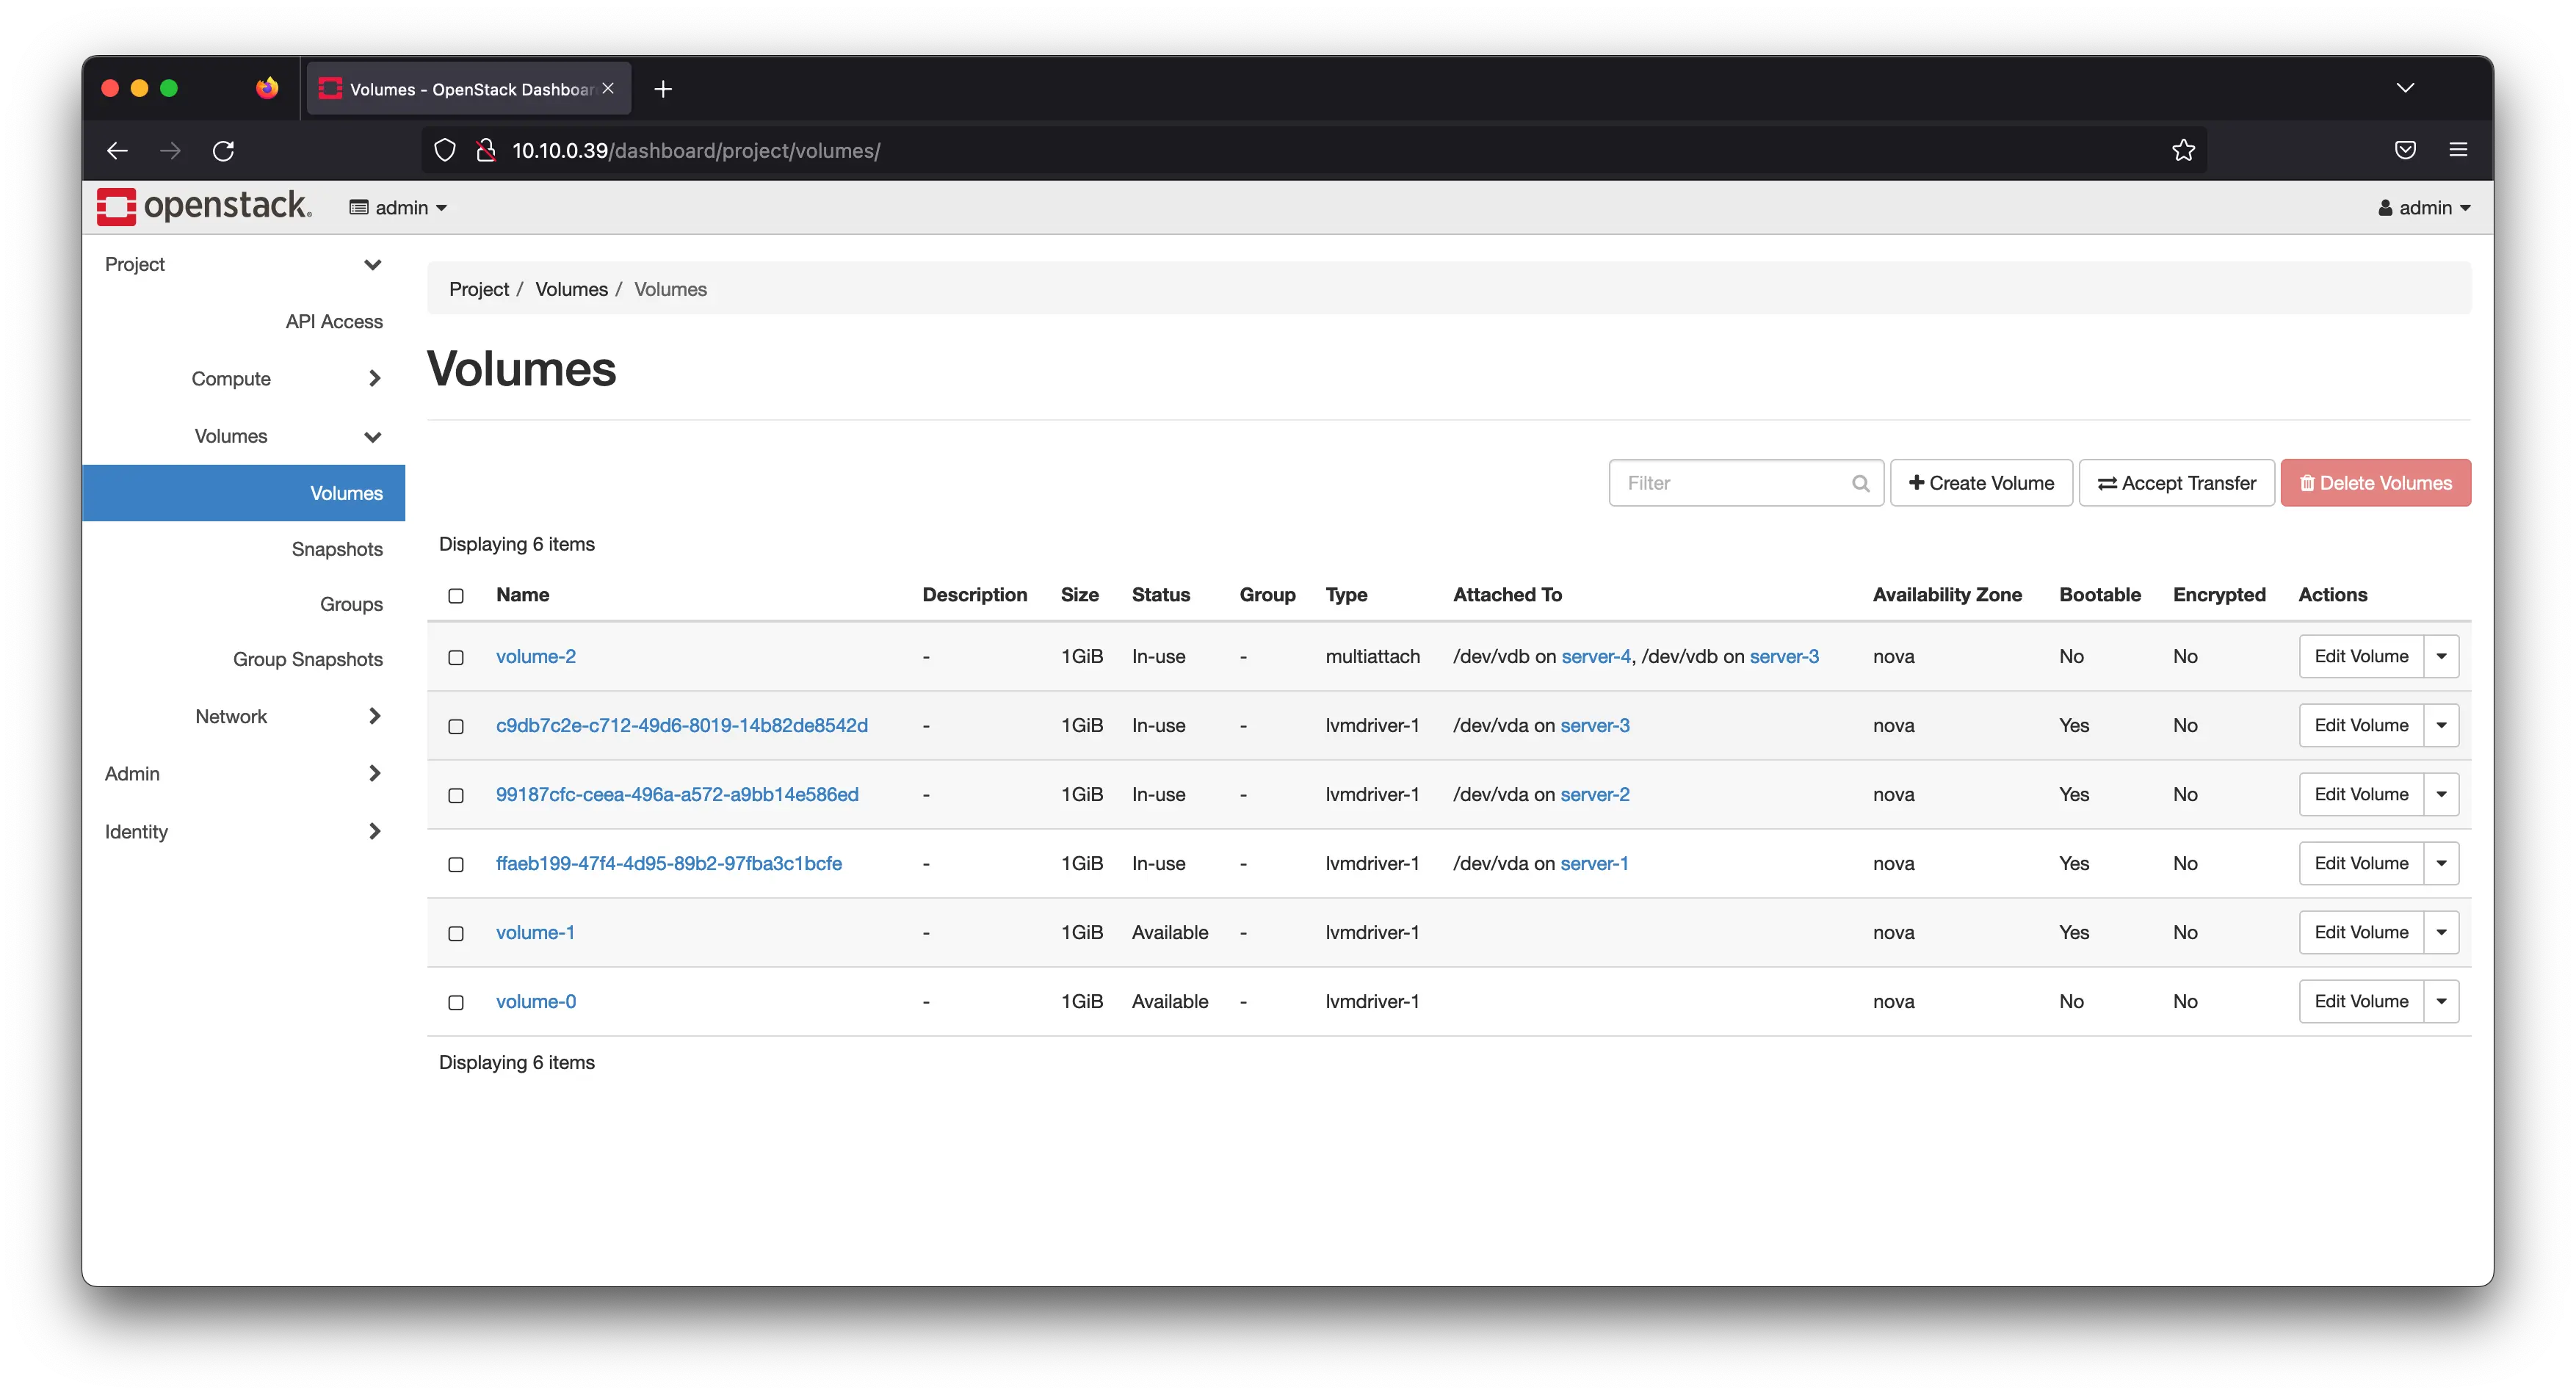Click the search magnifier icon in Filter
The height and width of the screenshot is (1395, 2576).
coord(1860,483)
